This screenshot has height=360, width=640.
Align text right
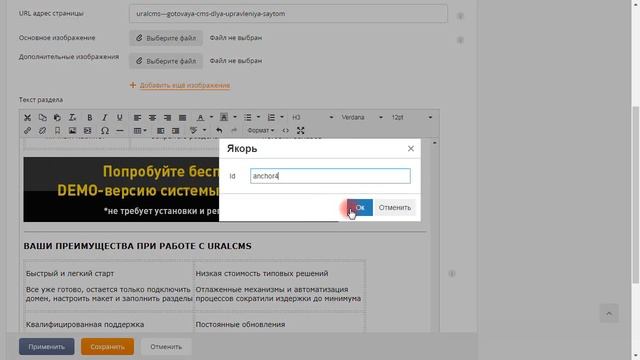(x=167, y=118)
